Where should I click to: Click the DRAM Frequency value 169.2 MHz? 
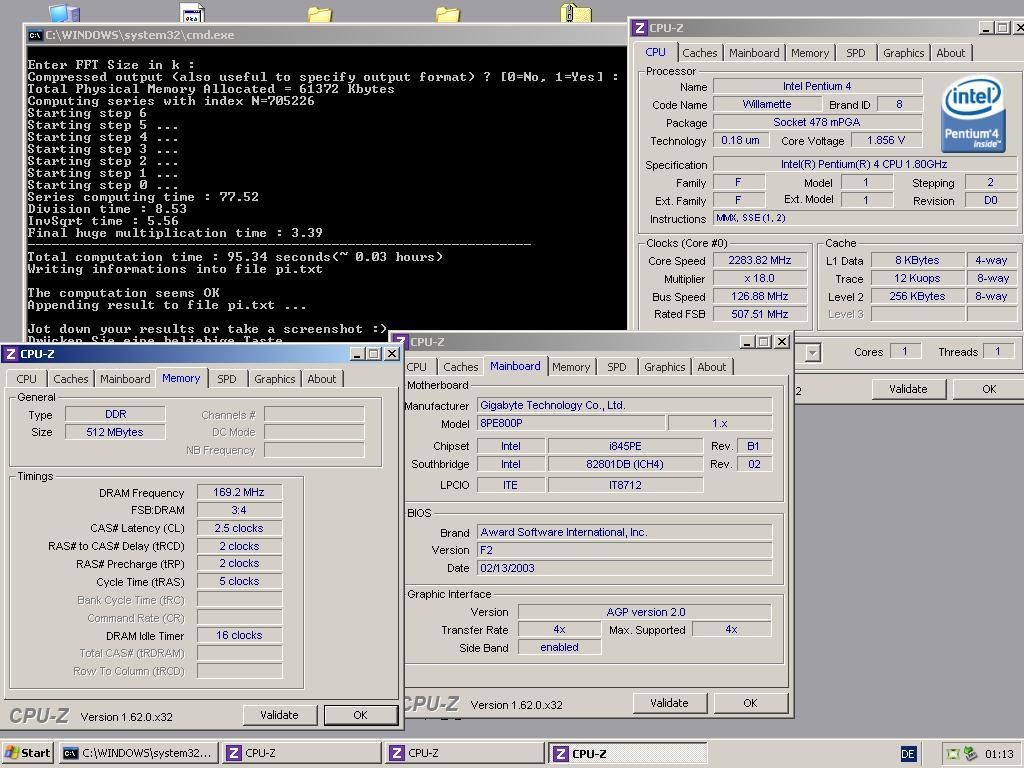point(239,492)
